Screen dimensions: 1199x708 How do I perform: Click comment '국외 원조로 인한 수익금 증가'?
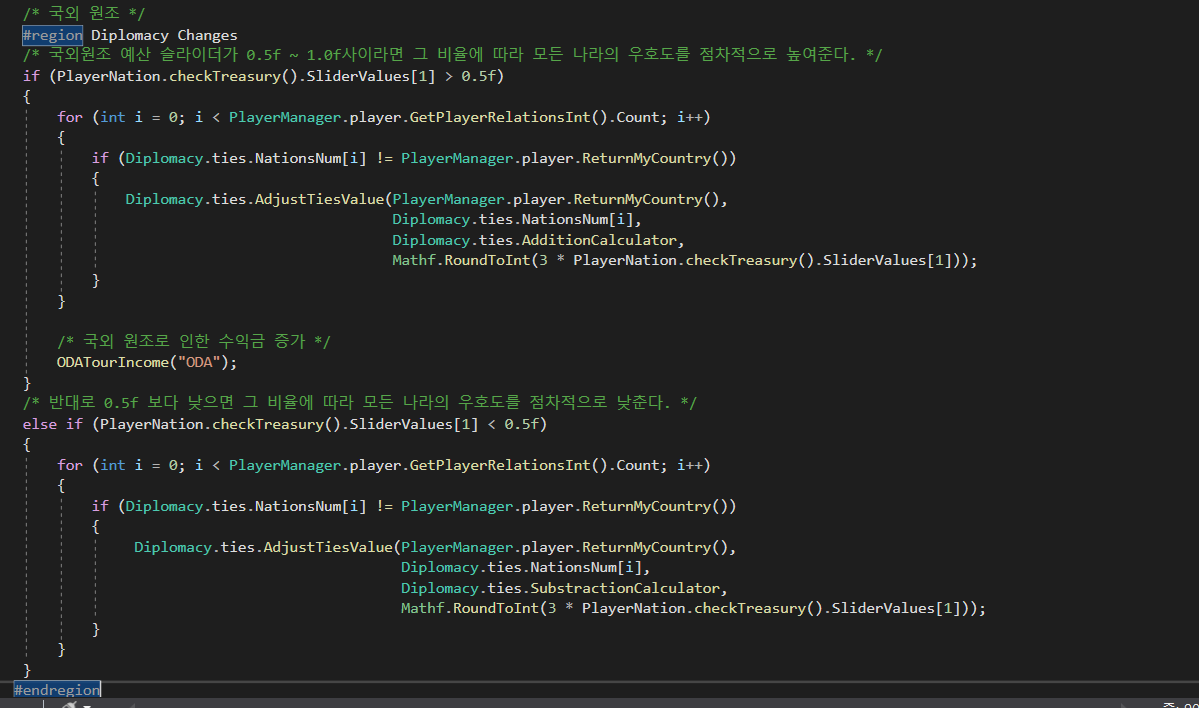pos(193,341)
